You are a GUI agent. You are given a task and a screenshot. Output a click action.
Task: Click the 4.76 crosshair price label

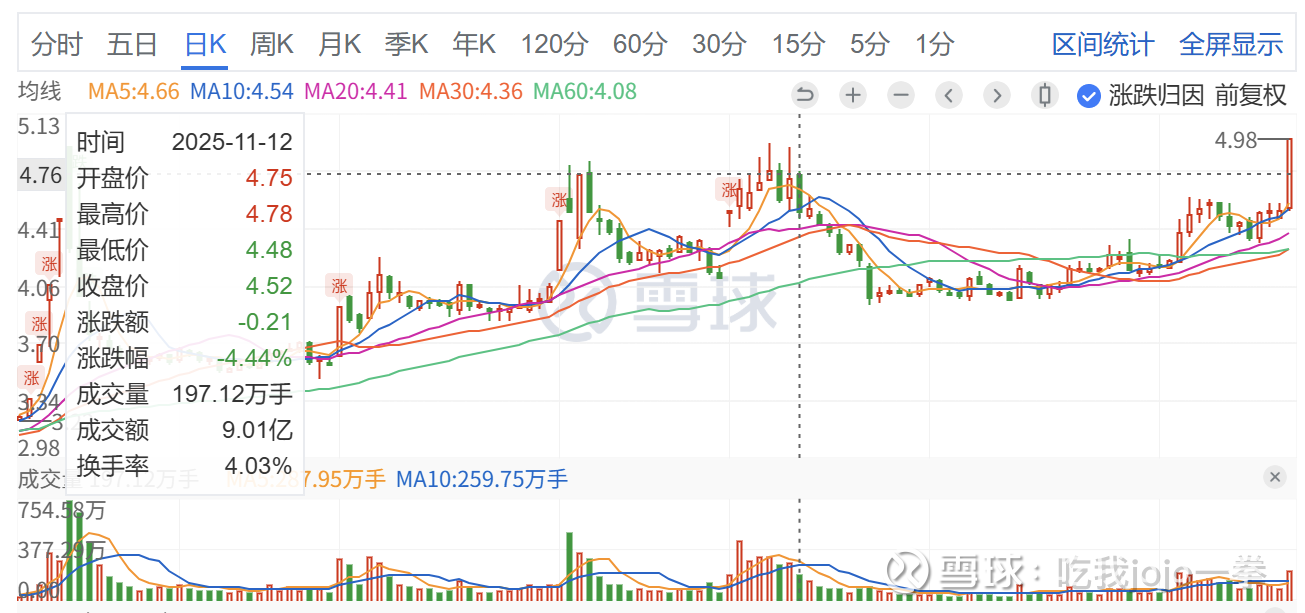pyautogui.click(x=41, y=176)
